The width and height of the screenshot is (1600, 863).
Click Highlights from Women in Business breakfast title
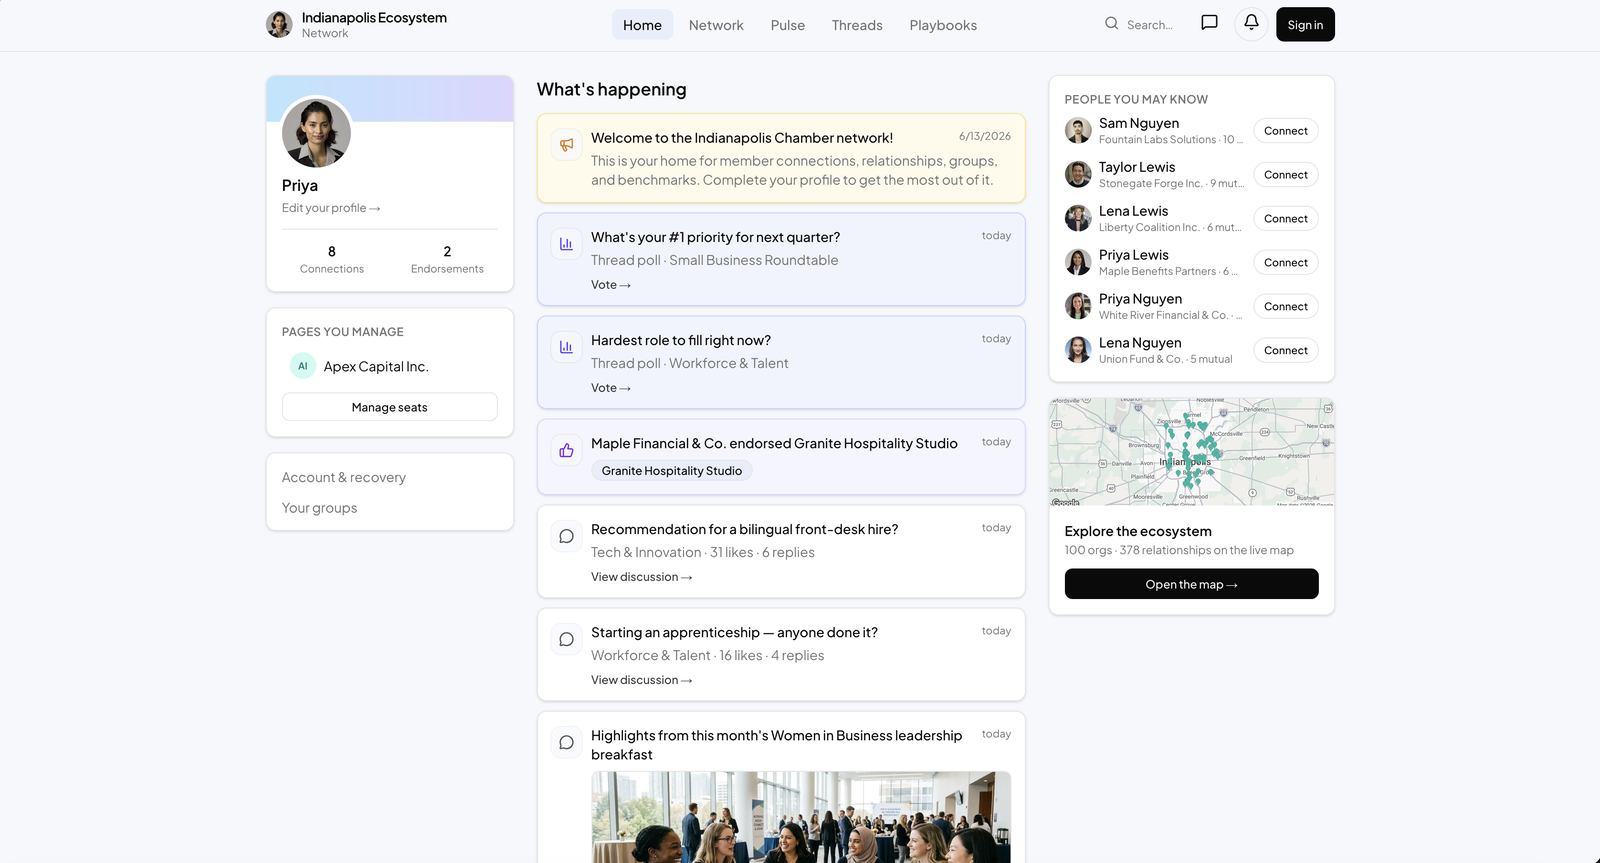coord(777,745)
